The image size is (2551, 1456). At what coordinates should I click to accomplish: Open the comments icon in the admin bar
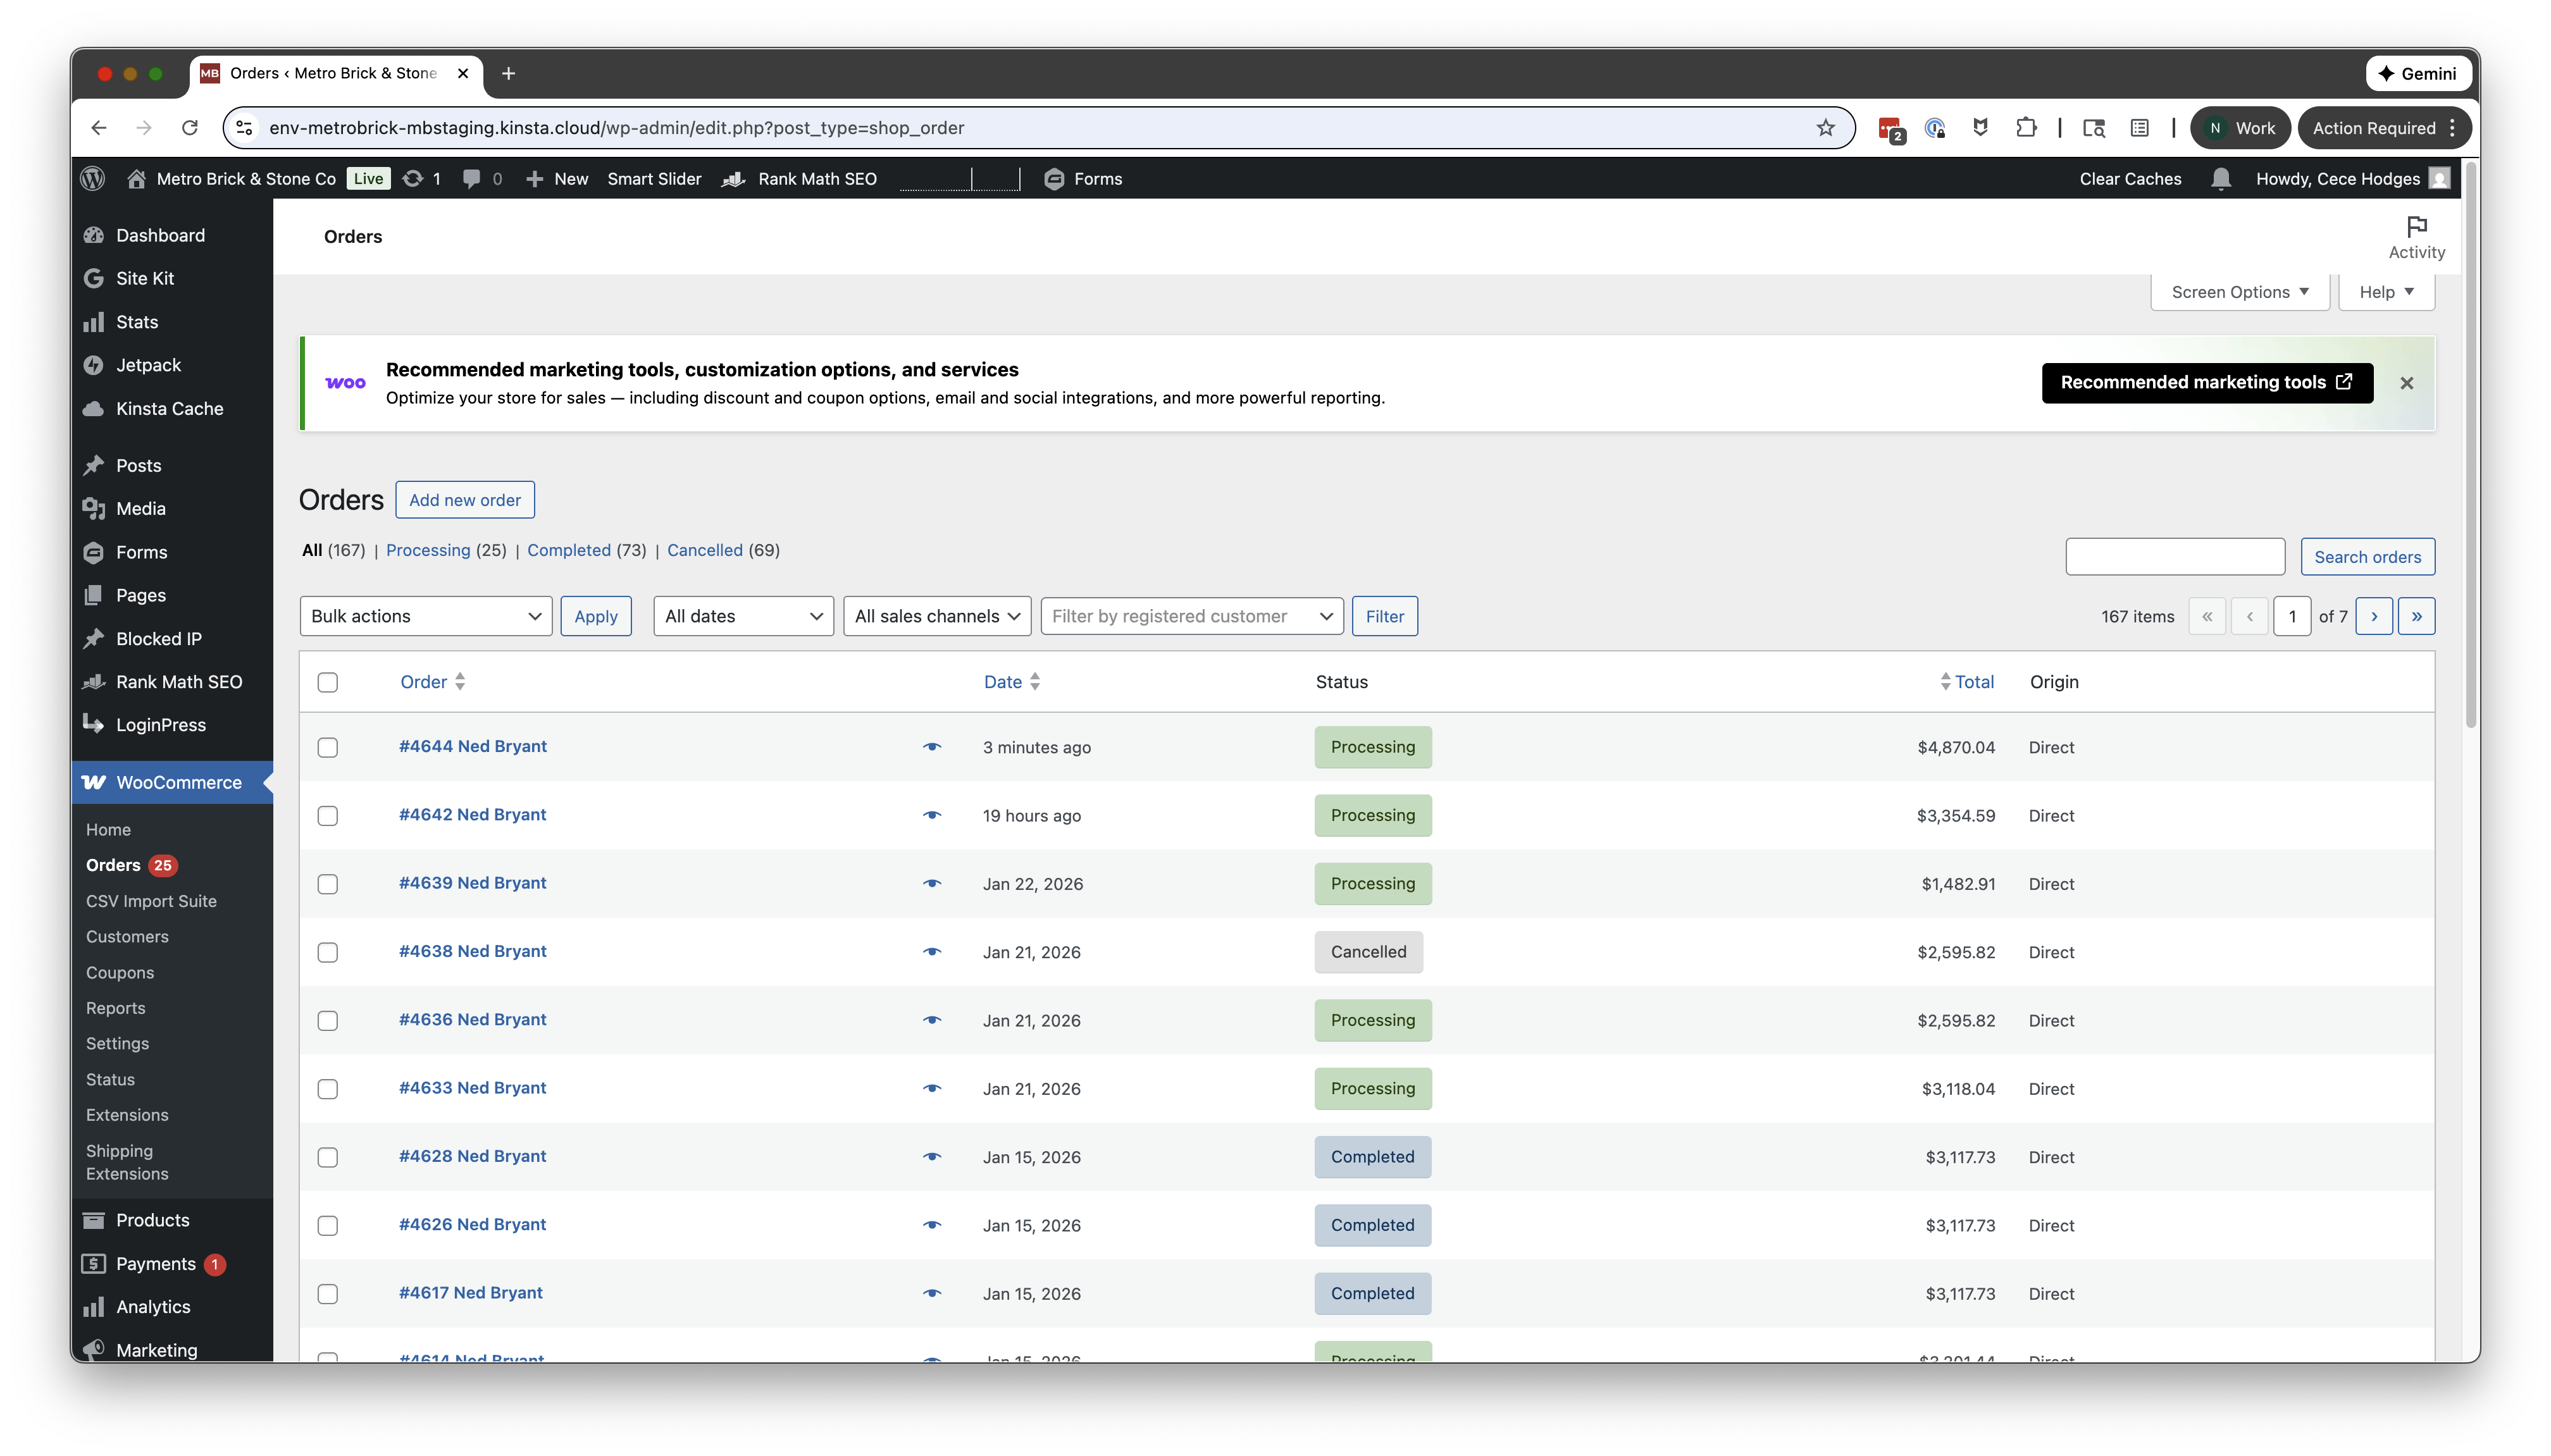click(474, 178)
